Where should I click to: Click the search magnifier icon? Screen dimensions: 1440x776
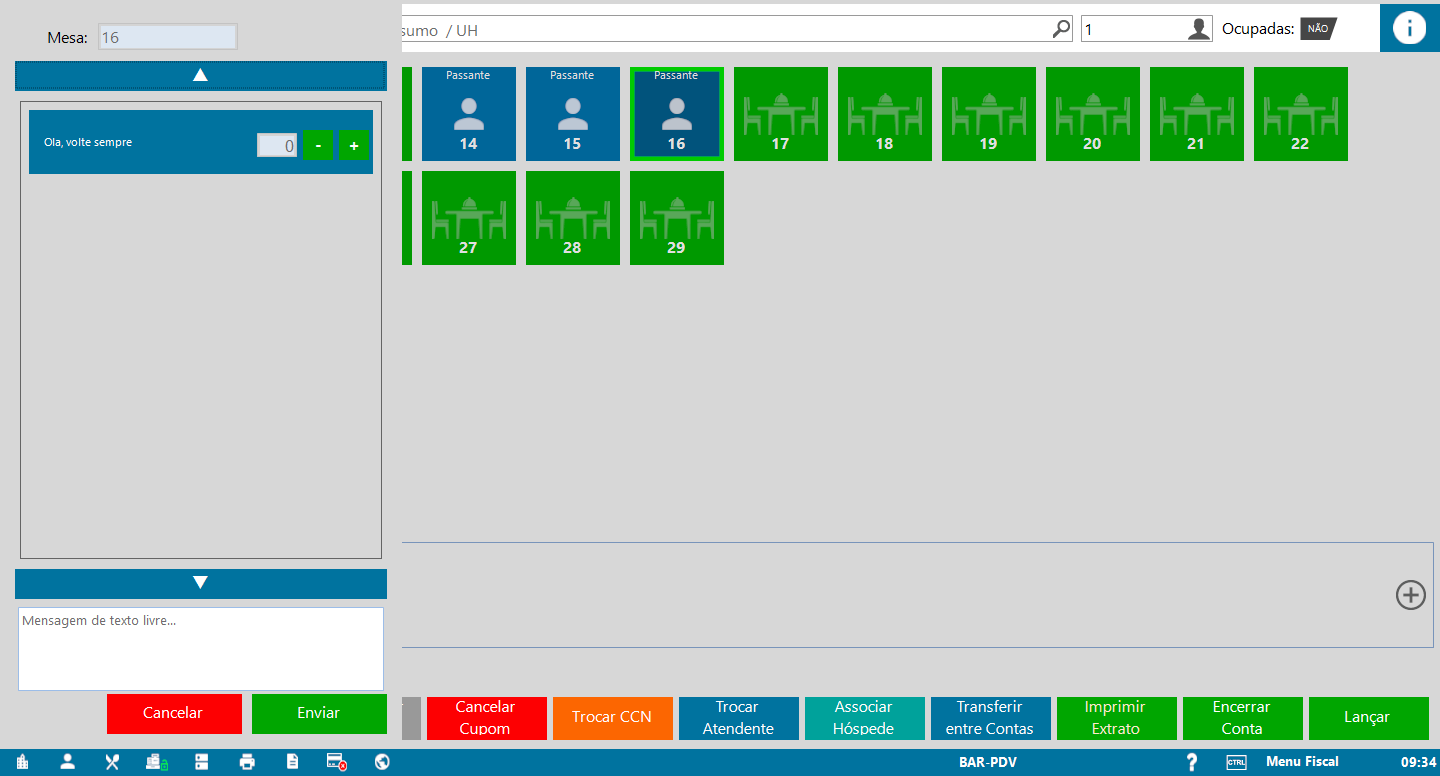click(x=1061, y=29)
